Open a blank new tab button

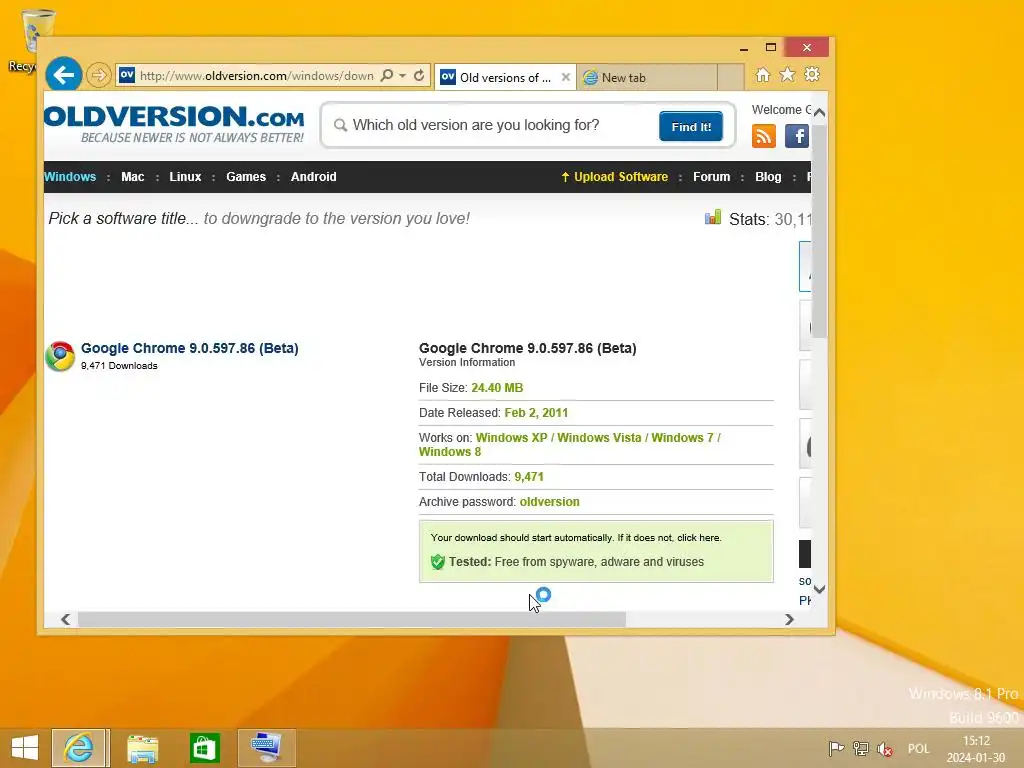731,78
